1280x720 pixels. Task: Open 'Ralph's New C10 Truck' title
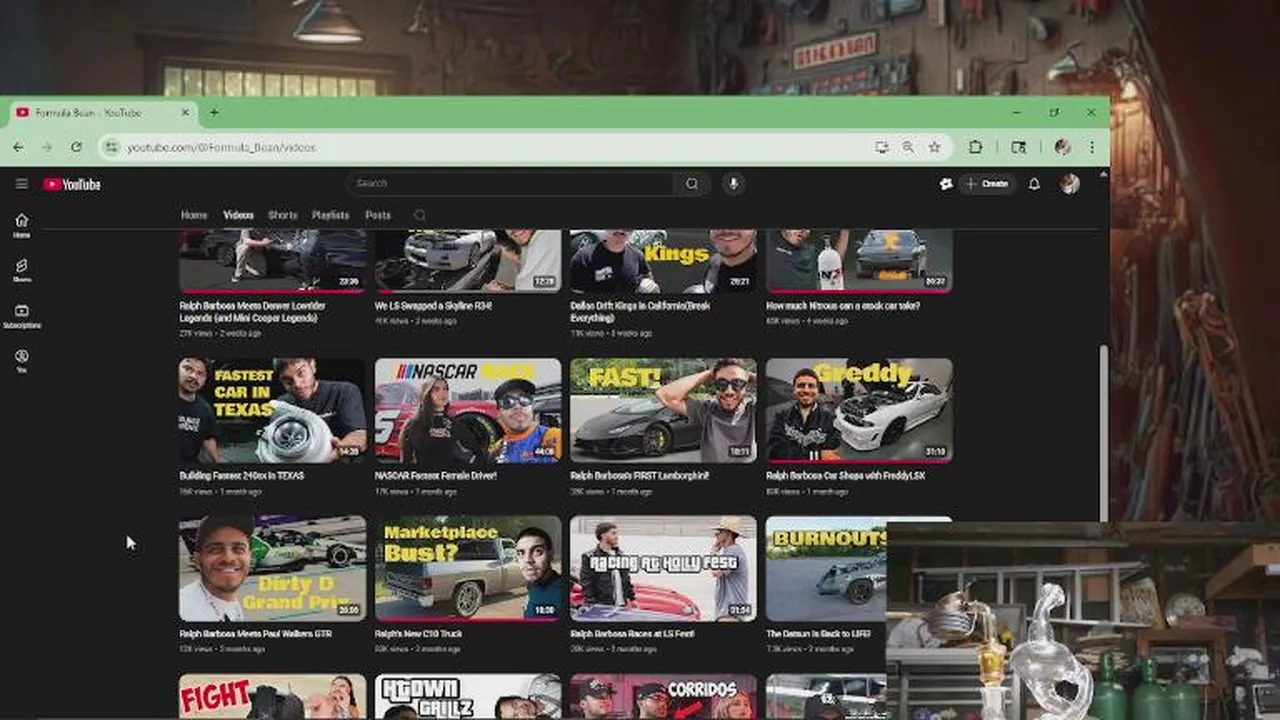(x=418, y=634)
